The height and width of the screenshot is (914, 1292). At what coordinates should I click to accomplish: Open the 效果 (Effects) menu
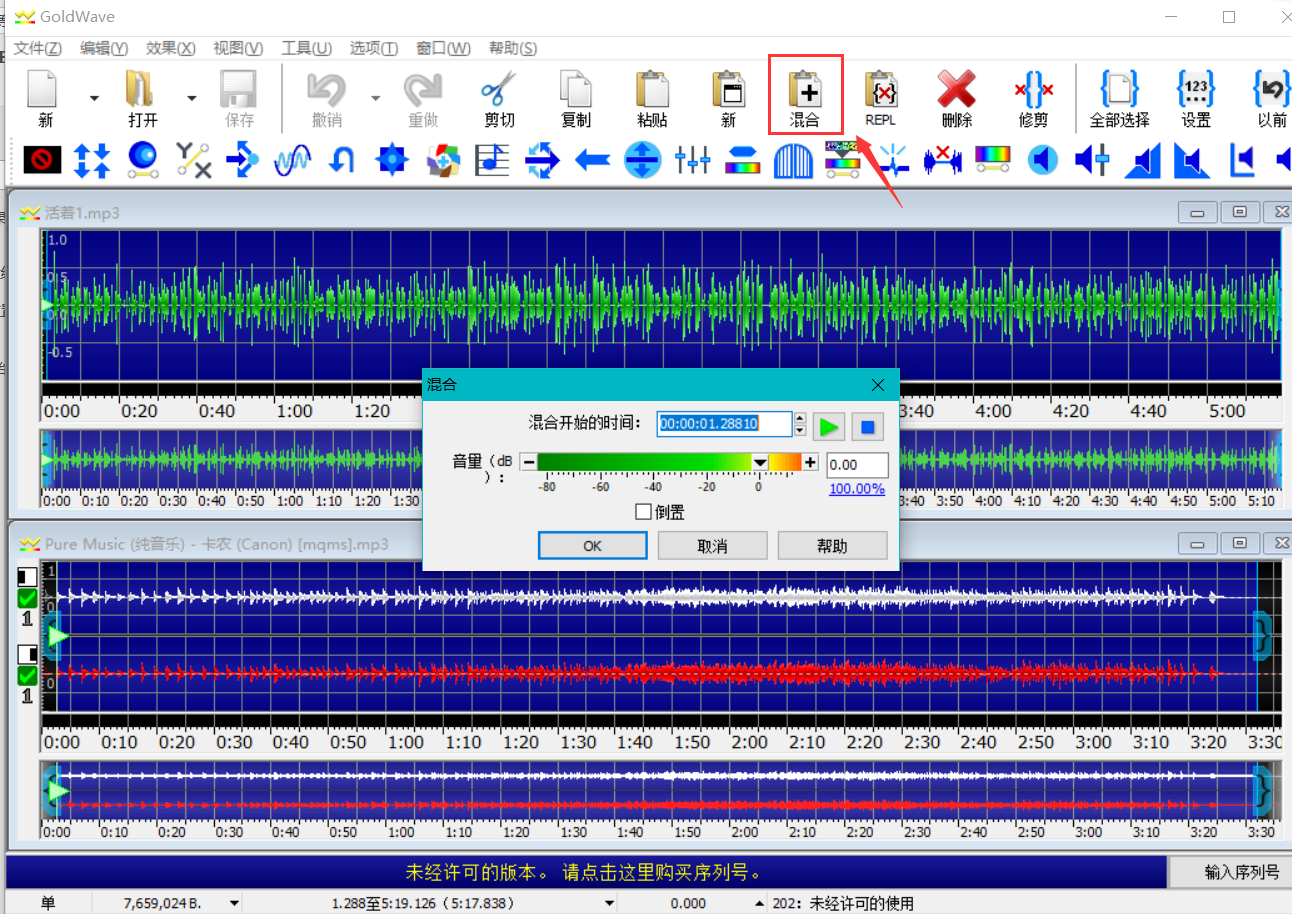(x=170, y=48)
